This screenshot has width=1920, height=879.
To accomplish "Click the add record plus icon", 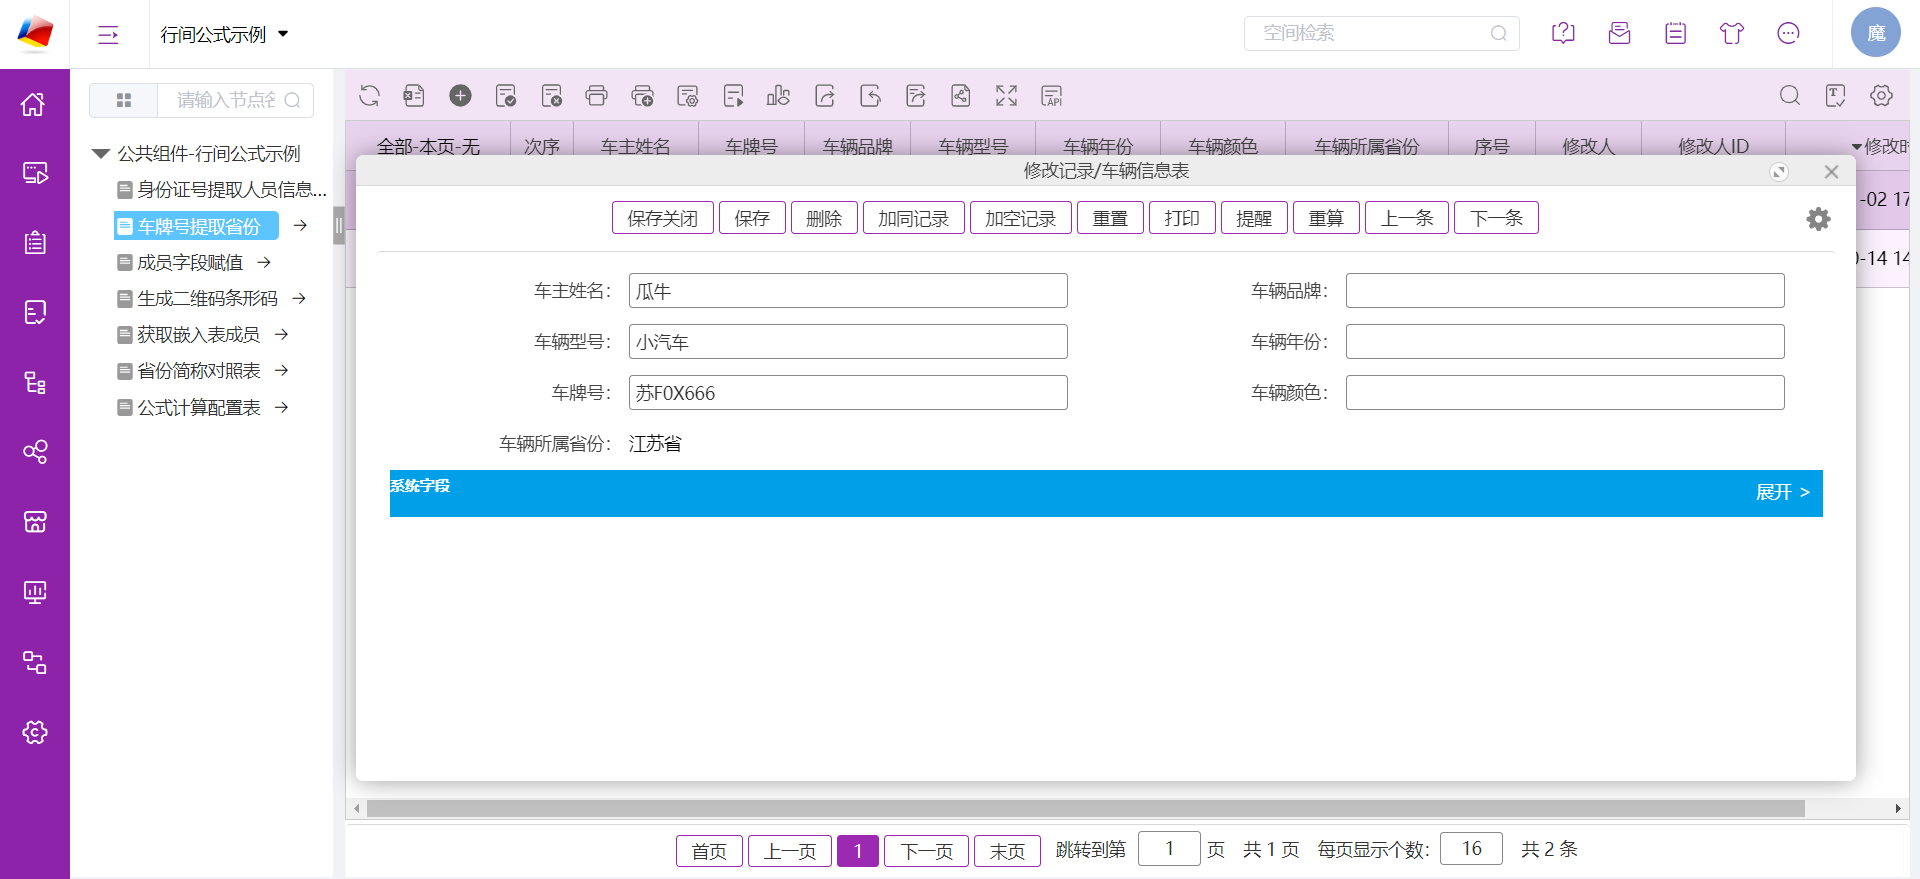I will [x=460, y=96].
